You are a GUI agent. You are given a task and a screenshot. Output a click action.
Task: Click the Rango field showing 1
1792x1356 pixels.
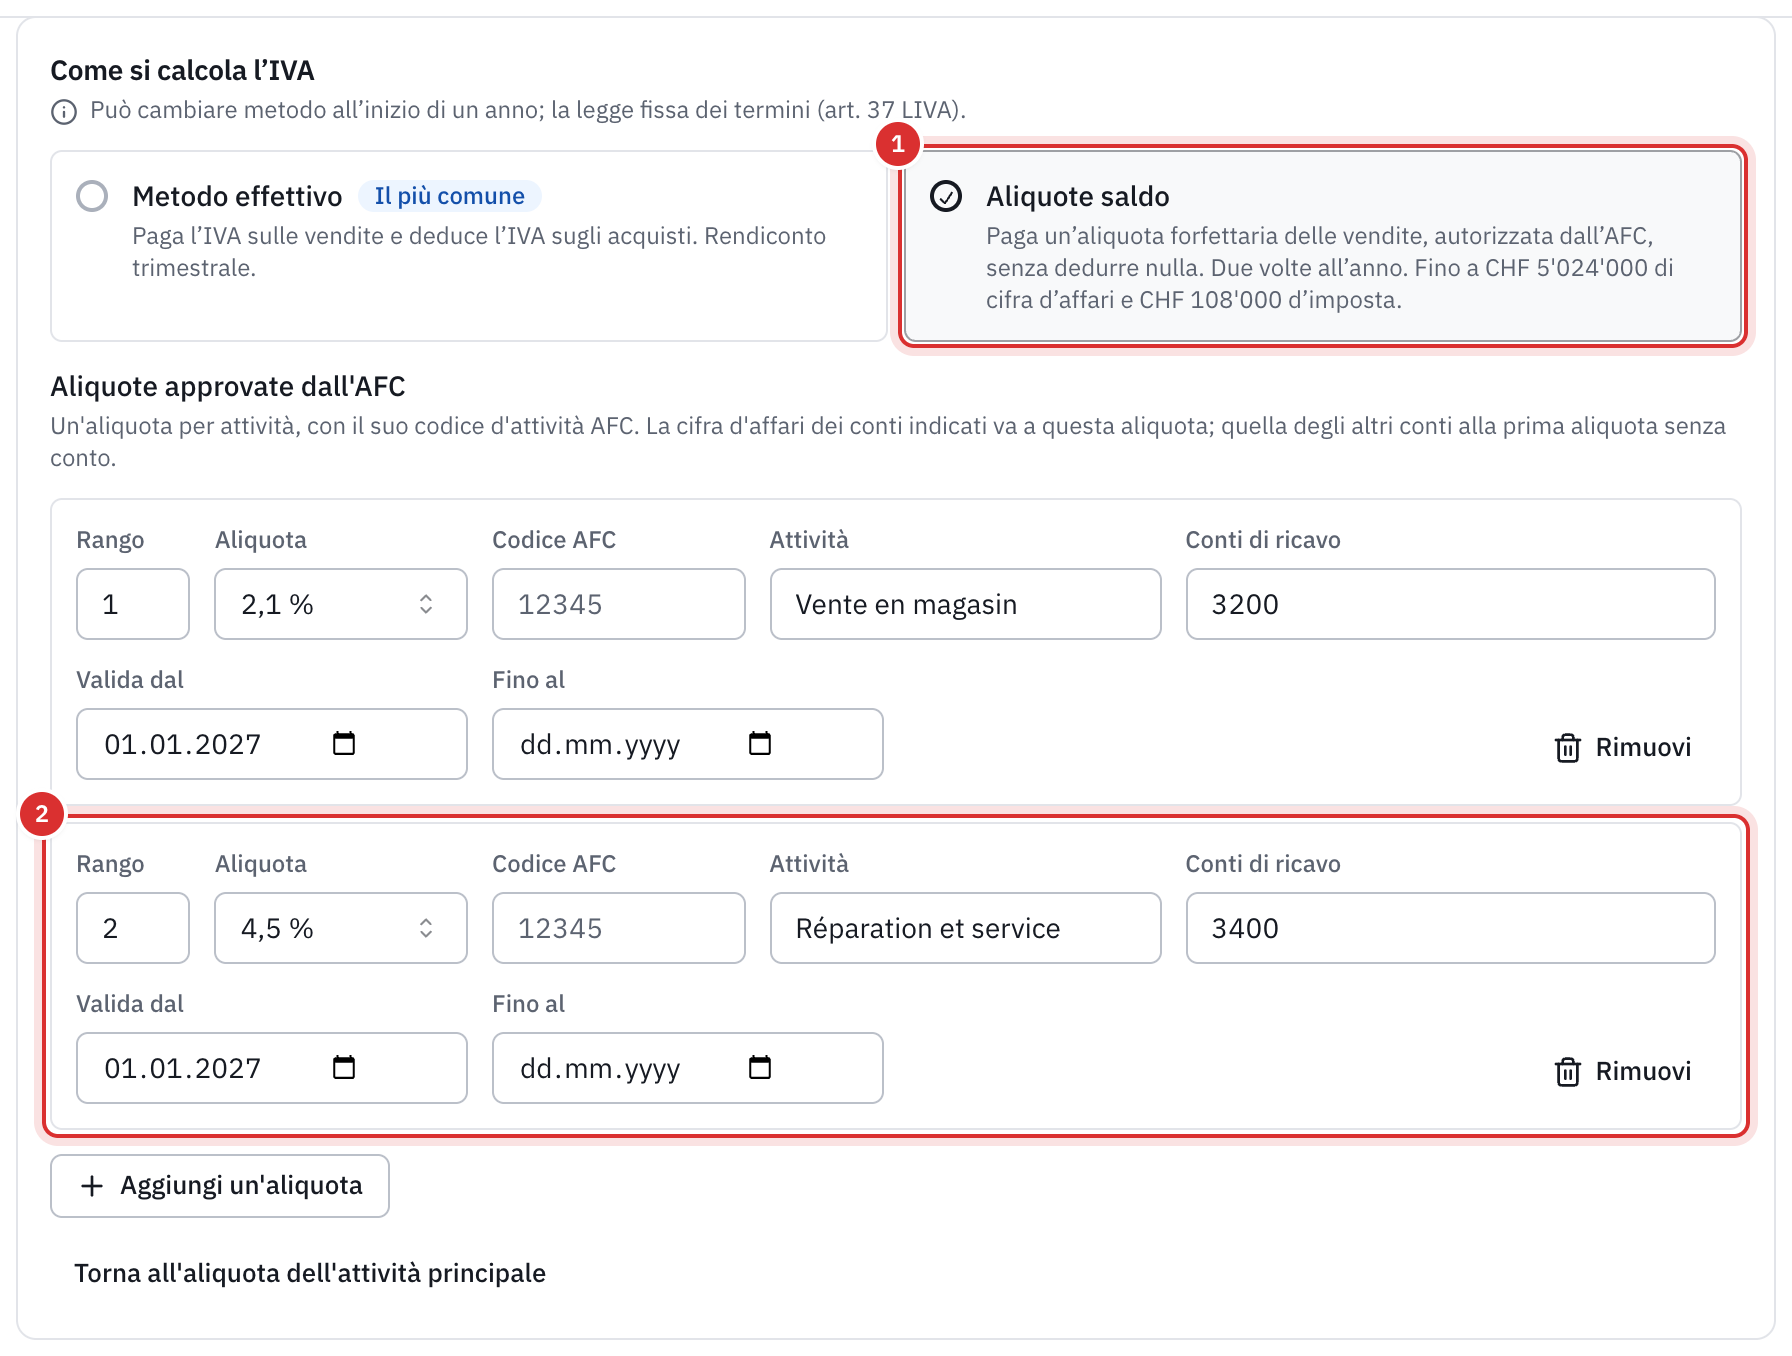click(x=133, y=604)
